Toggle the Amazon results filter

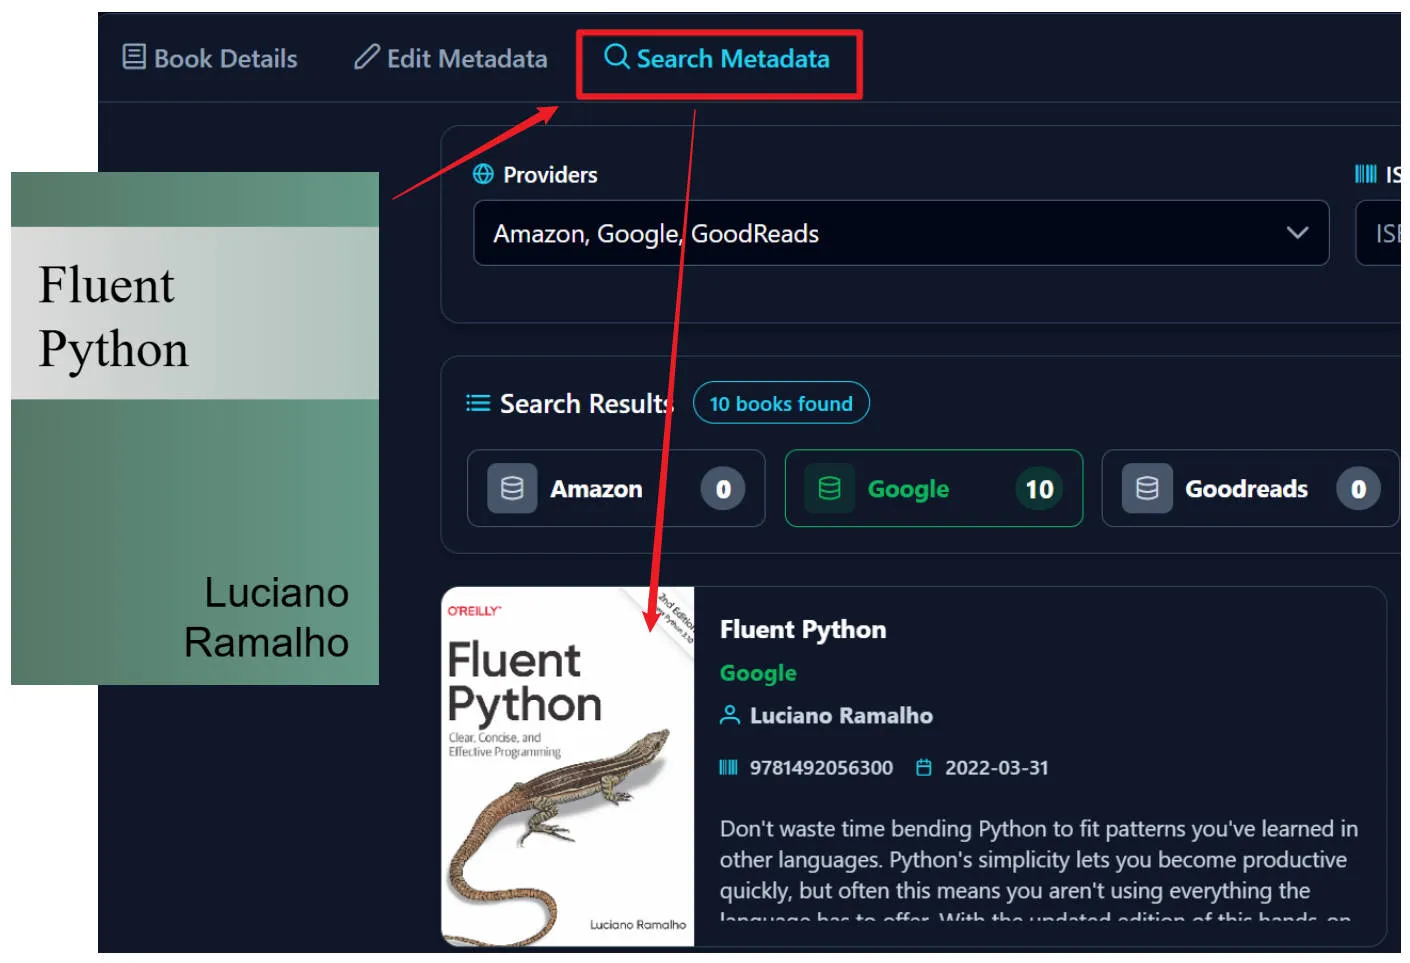pos(616,488)
